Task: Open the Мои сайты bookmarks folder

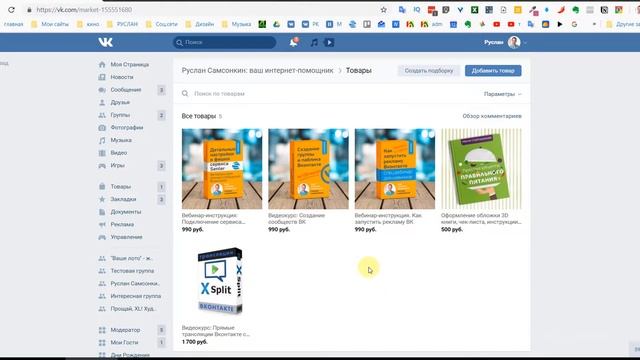Action: coord(50,24)
